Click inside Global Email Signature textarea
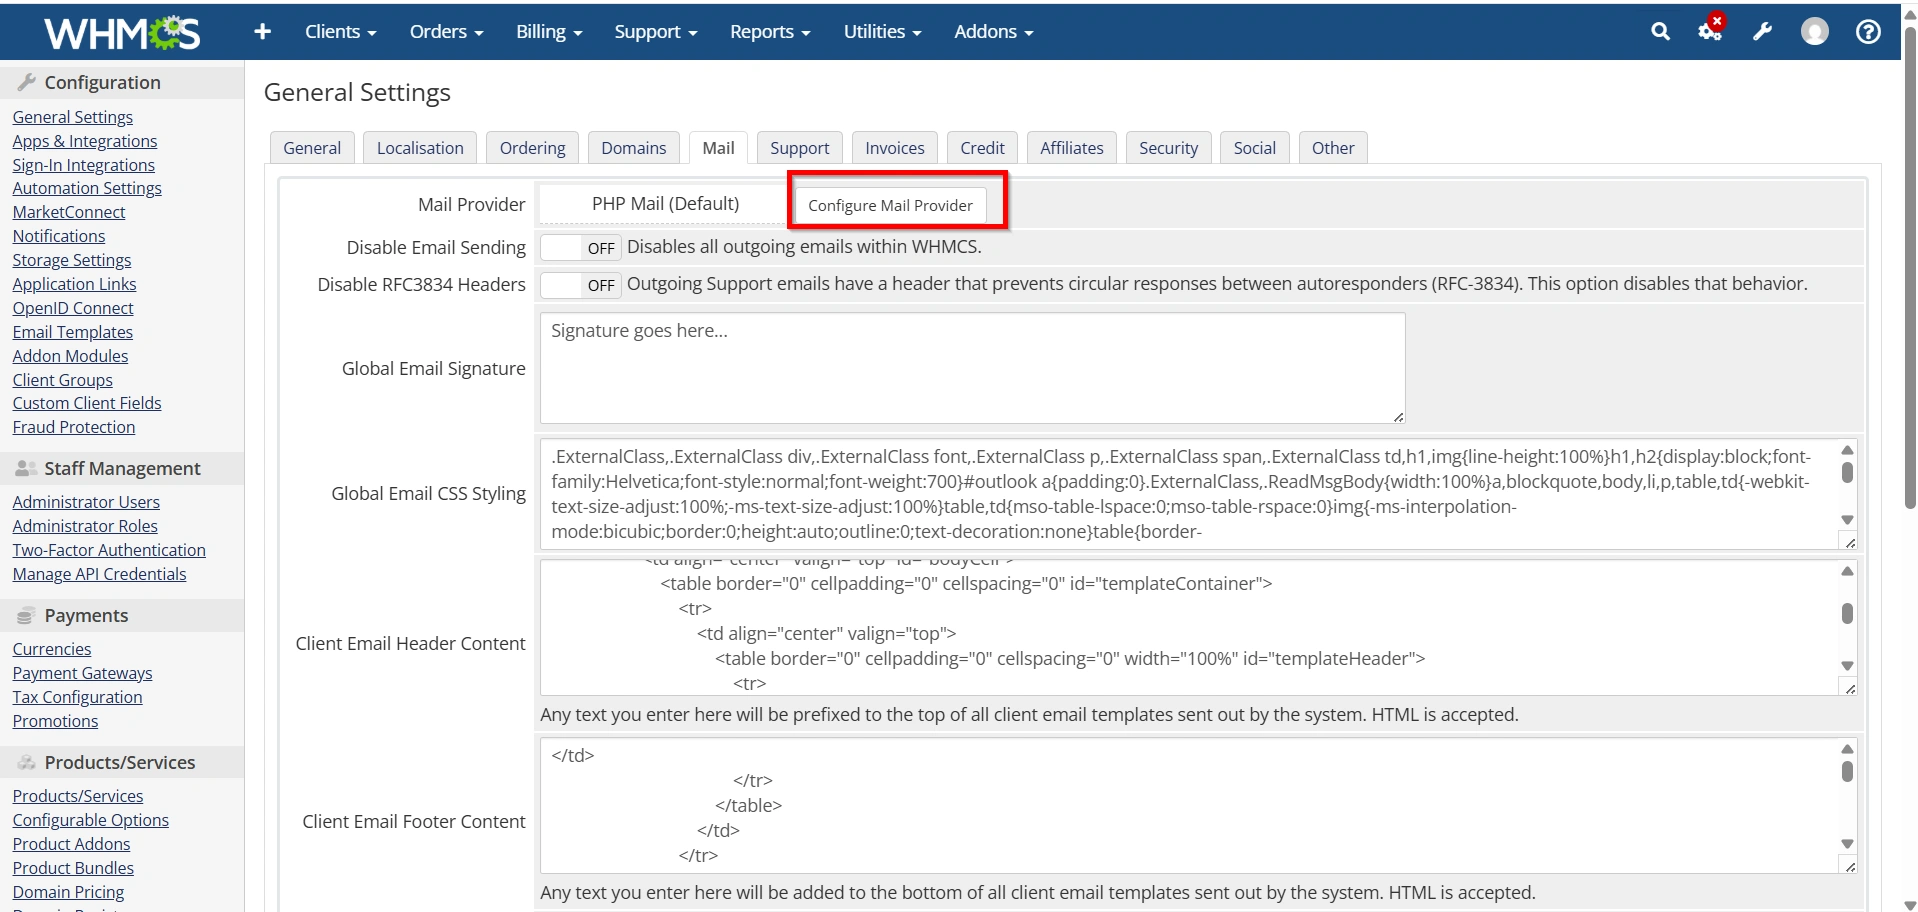The width and height of the screenshot is (1918, 912). point(972,368)
